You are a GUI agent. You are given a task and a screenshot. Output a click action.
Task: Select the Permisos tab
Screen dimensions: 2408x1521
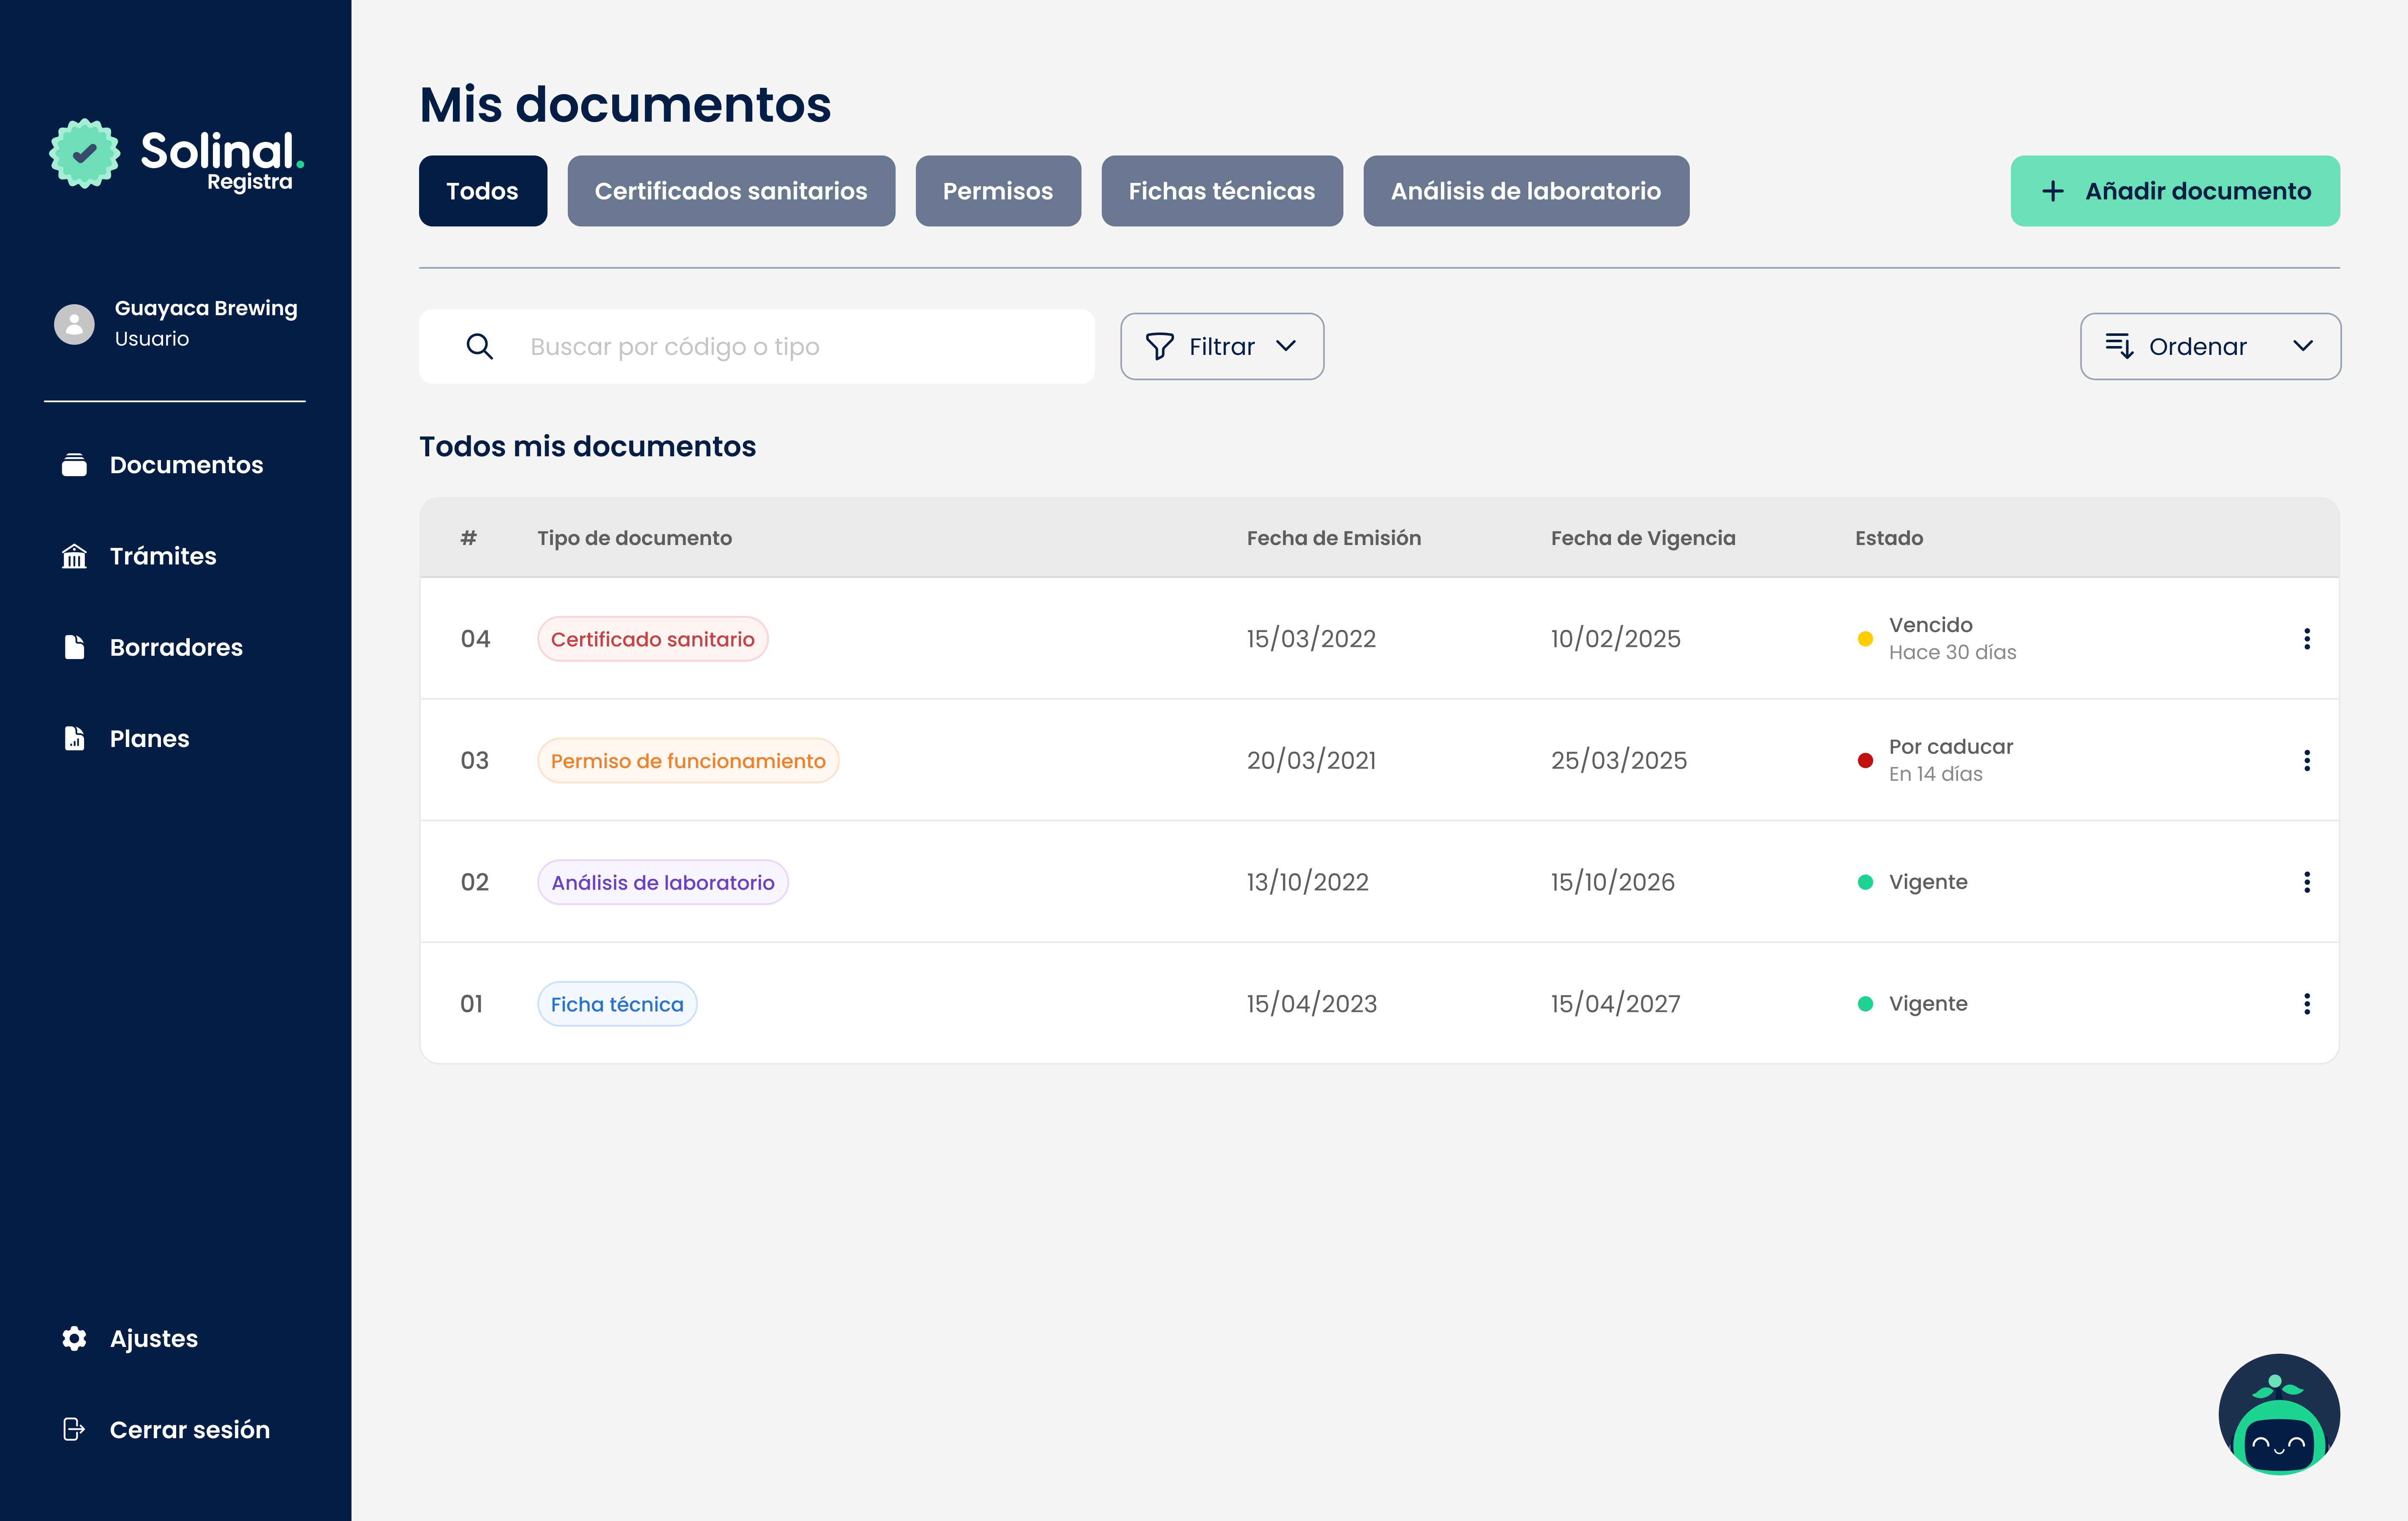[x=997, y=191]
